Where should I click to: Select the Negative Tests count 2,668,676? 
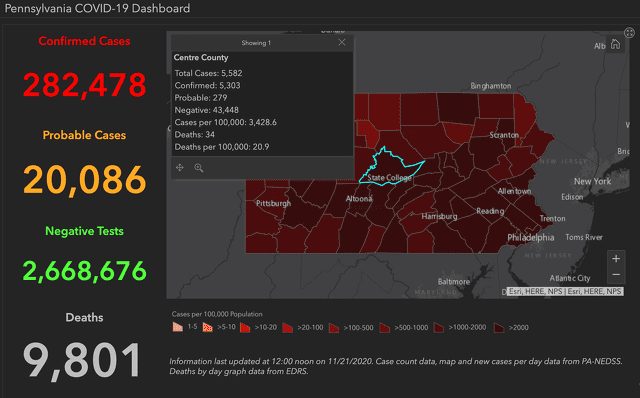(x=84, y=271)
